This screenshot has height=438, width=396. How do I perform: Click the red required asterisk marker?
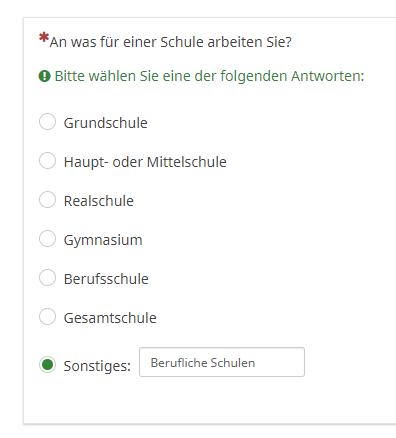44,37
